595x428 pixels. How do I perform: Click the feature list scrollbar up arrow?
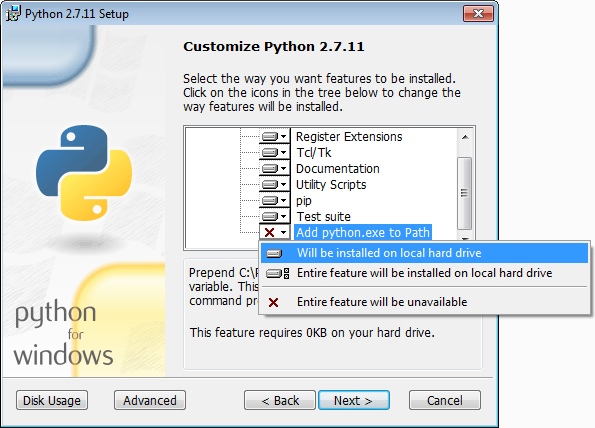click(465, 137)
